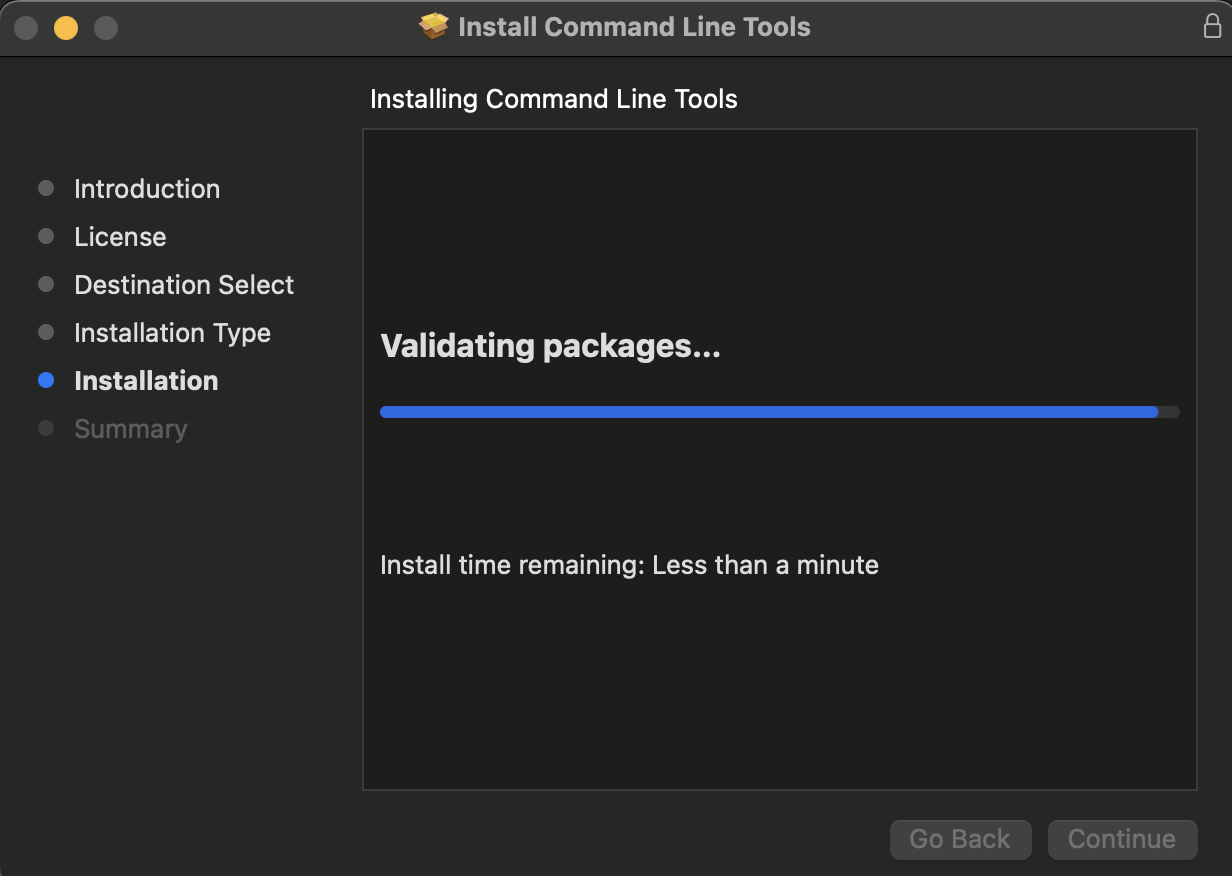Click the Installation Type step bullet
1232x876 pixels.
[46, 332]
